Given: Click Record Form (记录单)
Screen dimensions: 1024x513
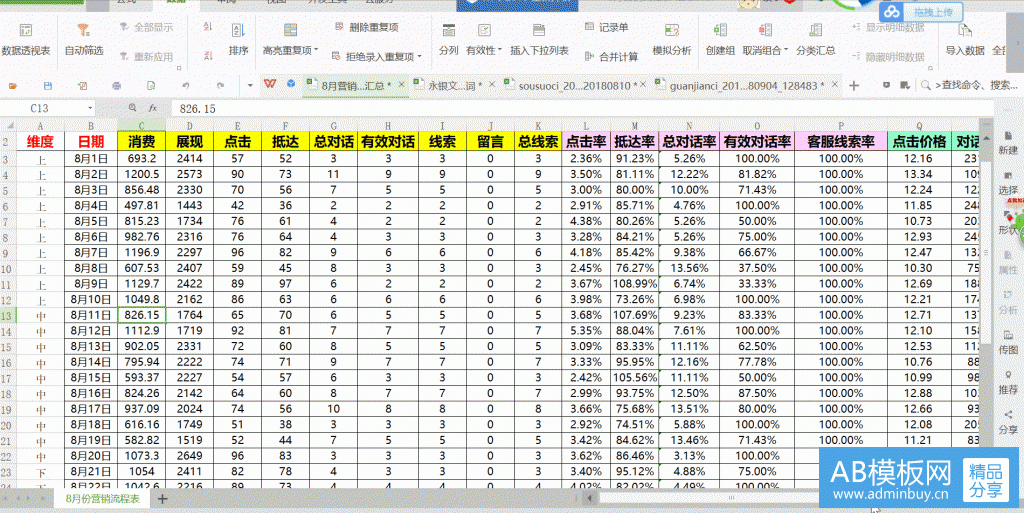Looking at the screenshot, I should 606,27.
